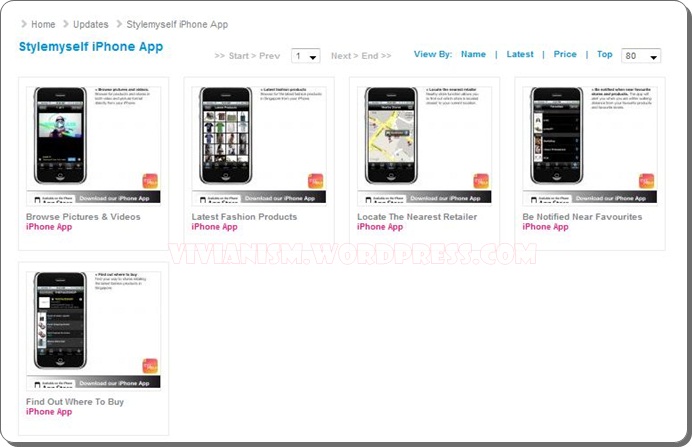Click iPhone App under Find Out Where To Buy
Image resolution: width=692 pixels, height=447 pixels.
click(49, 412)
